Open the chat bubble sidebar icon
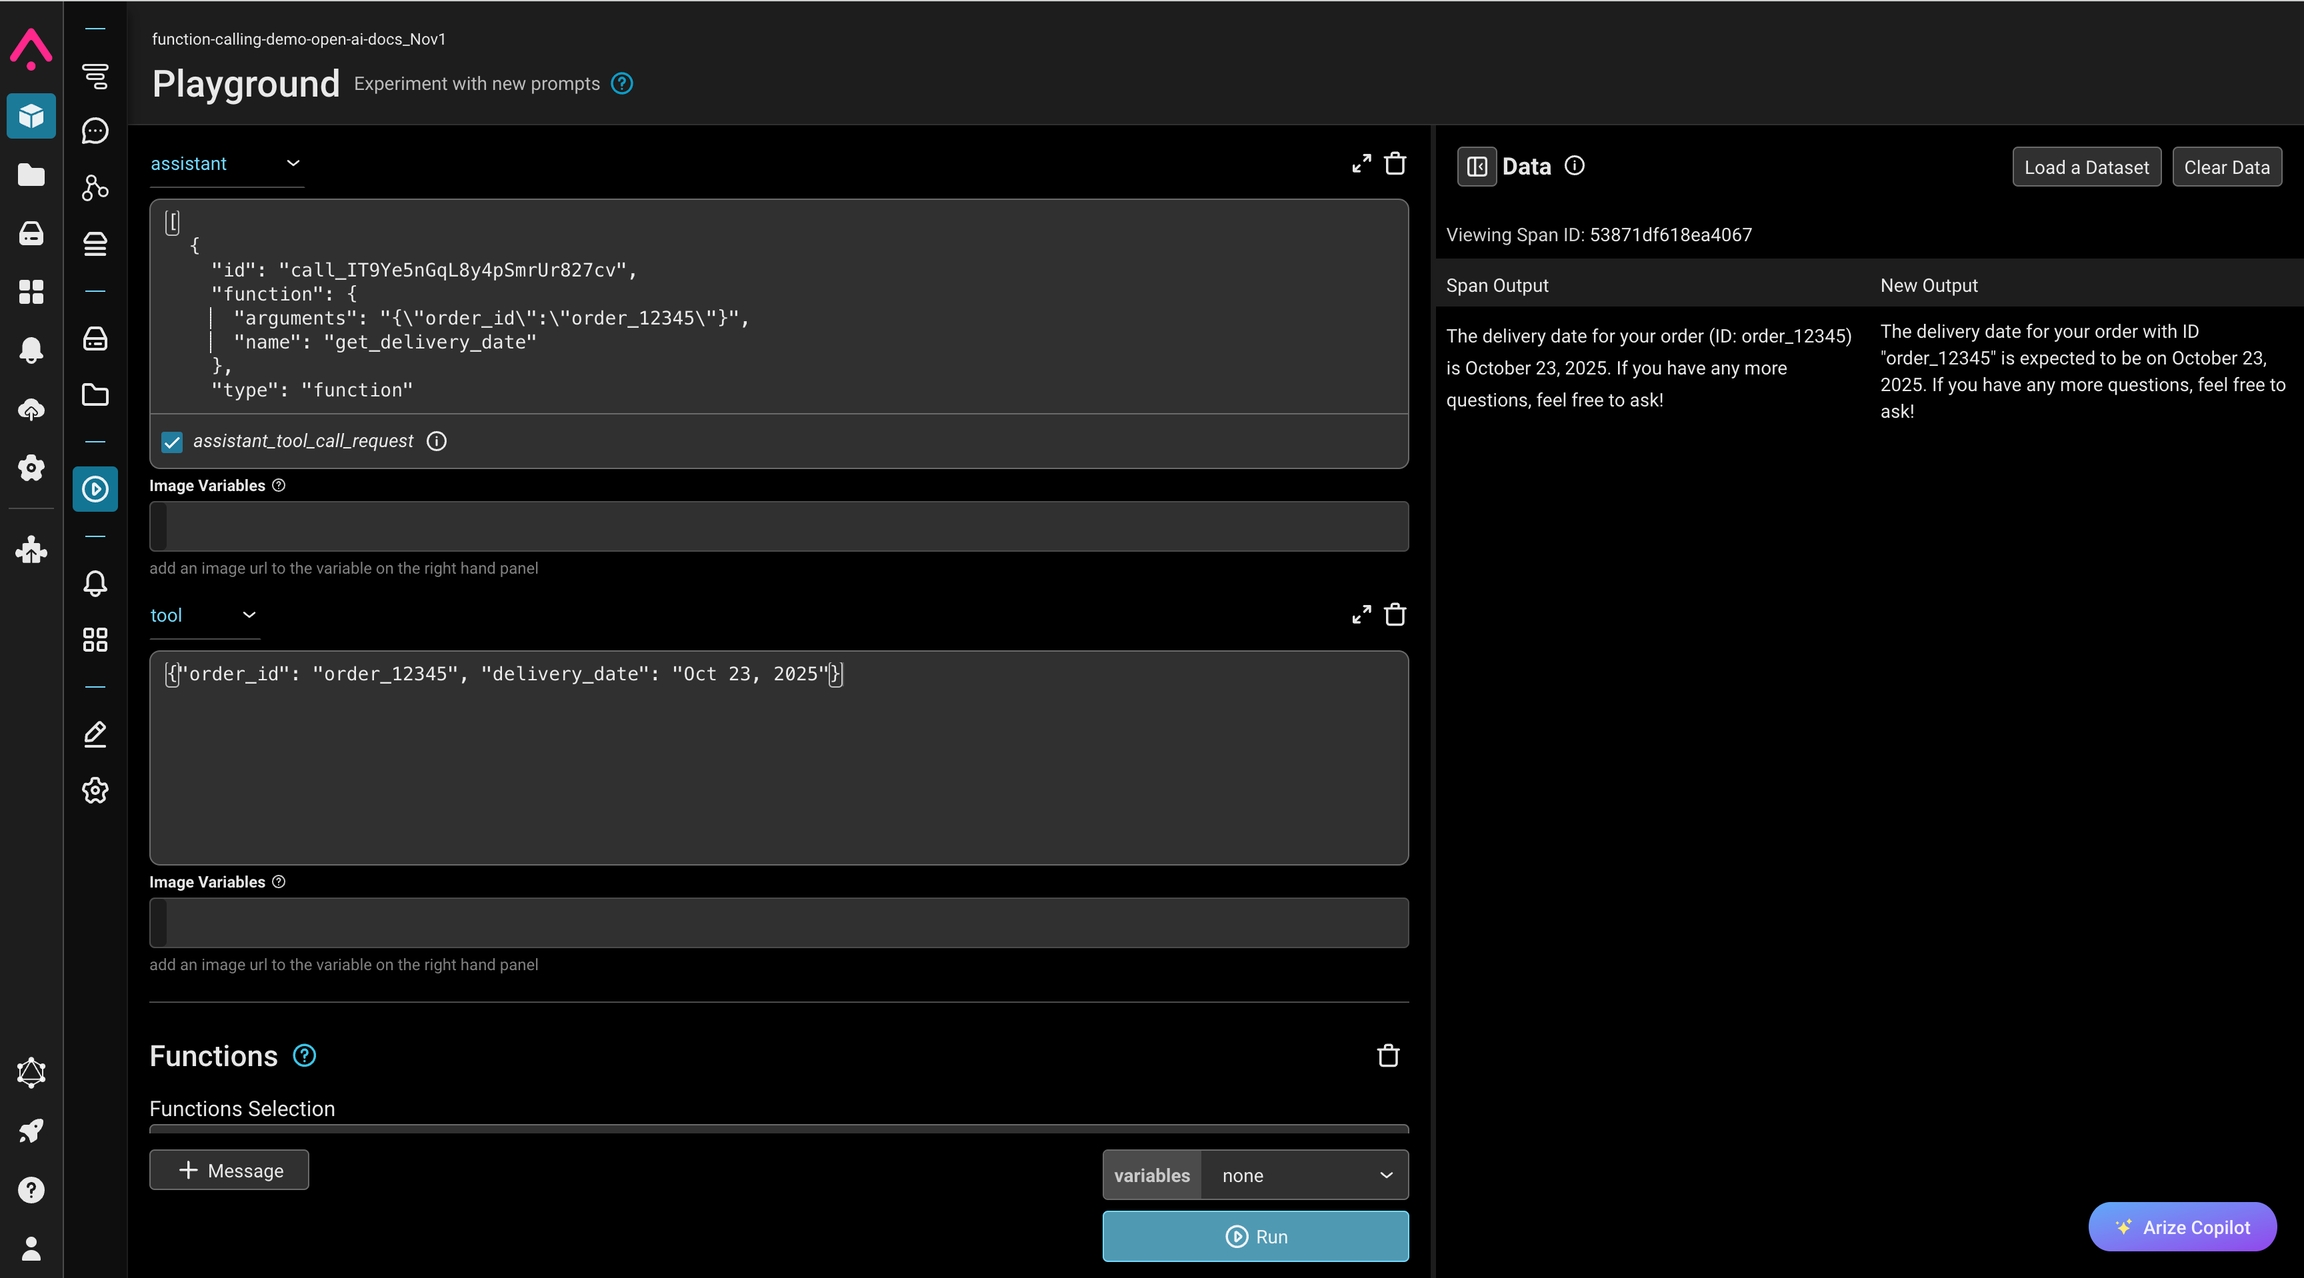This screenshot has width=2304, height=1278. 95,131
